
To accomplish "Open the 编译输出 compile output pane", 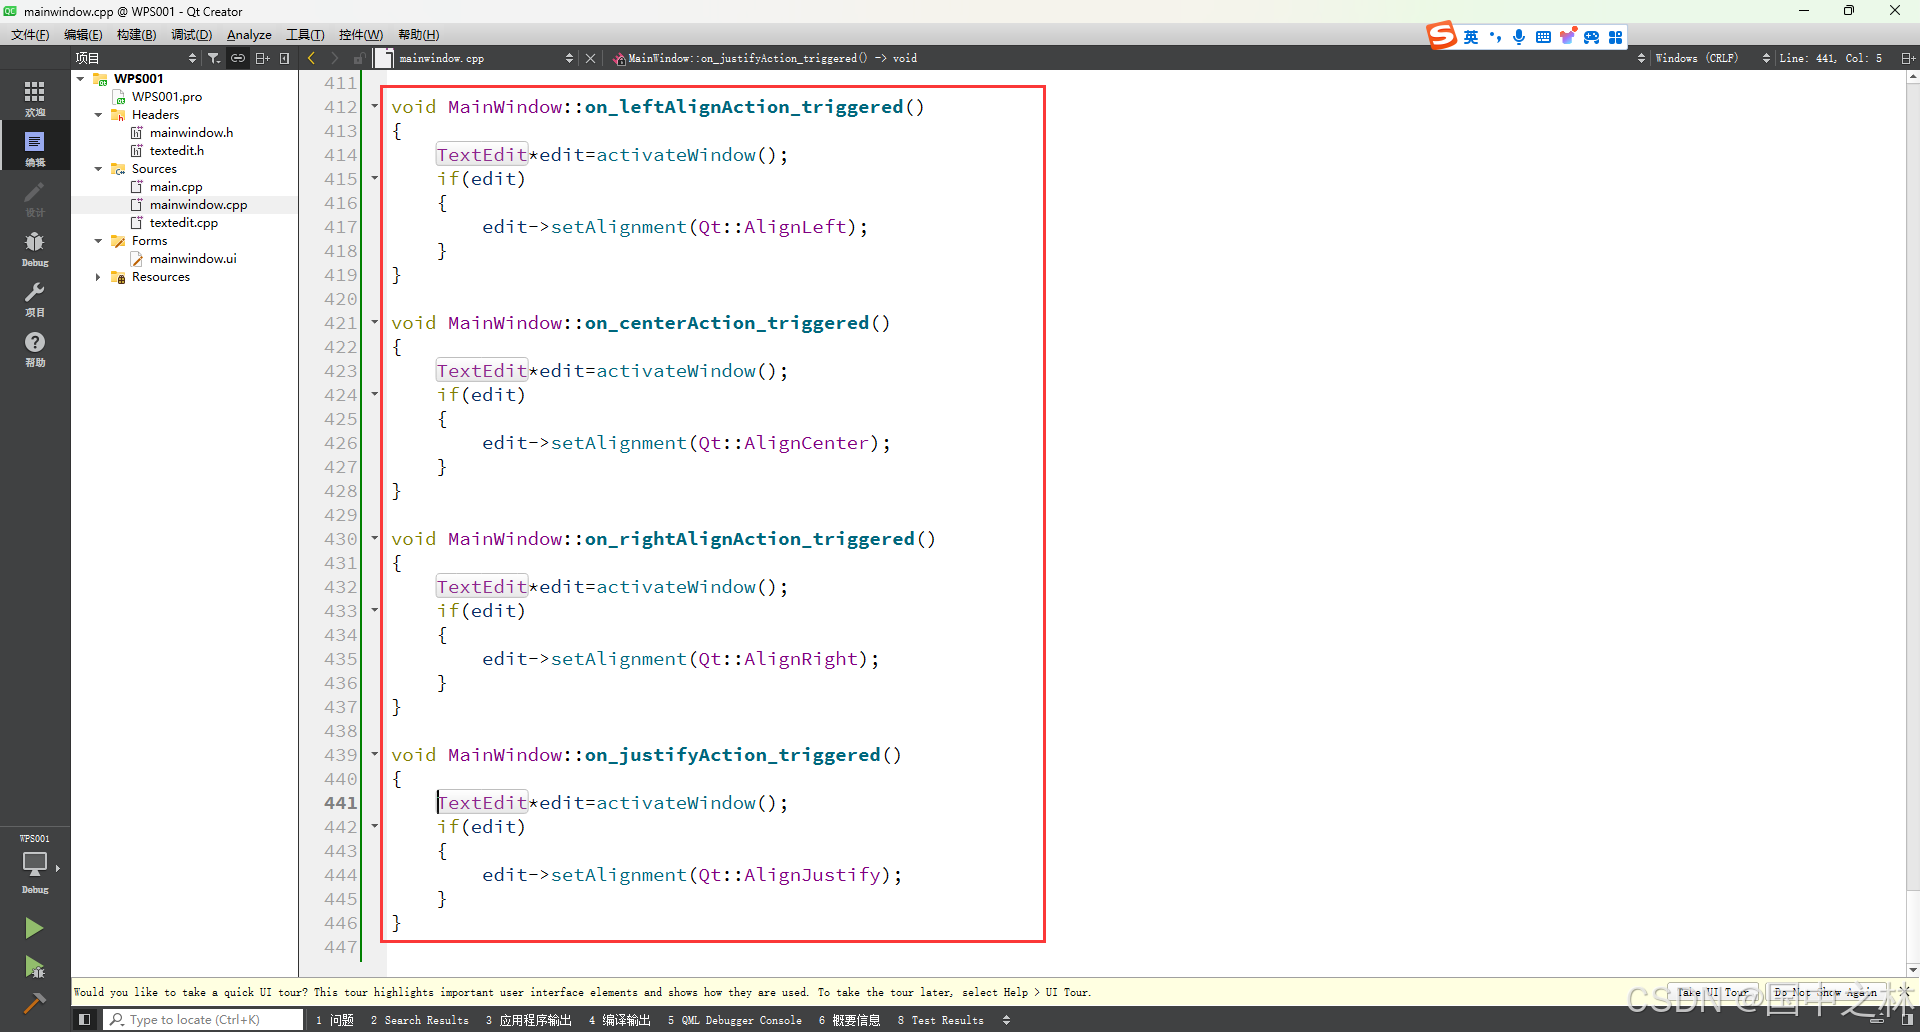I will pyautogui.click(x=620, y=1020).
